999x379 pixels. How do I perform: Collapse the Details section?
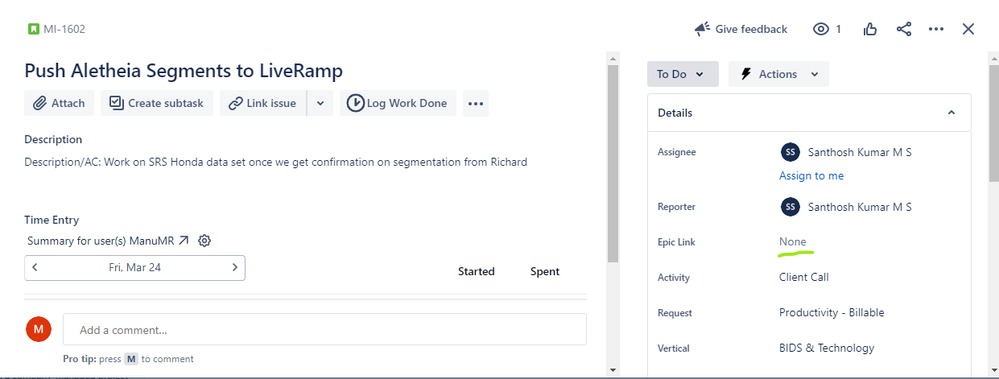click(951, 113)
